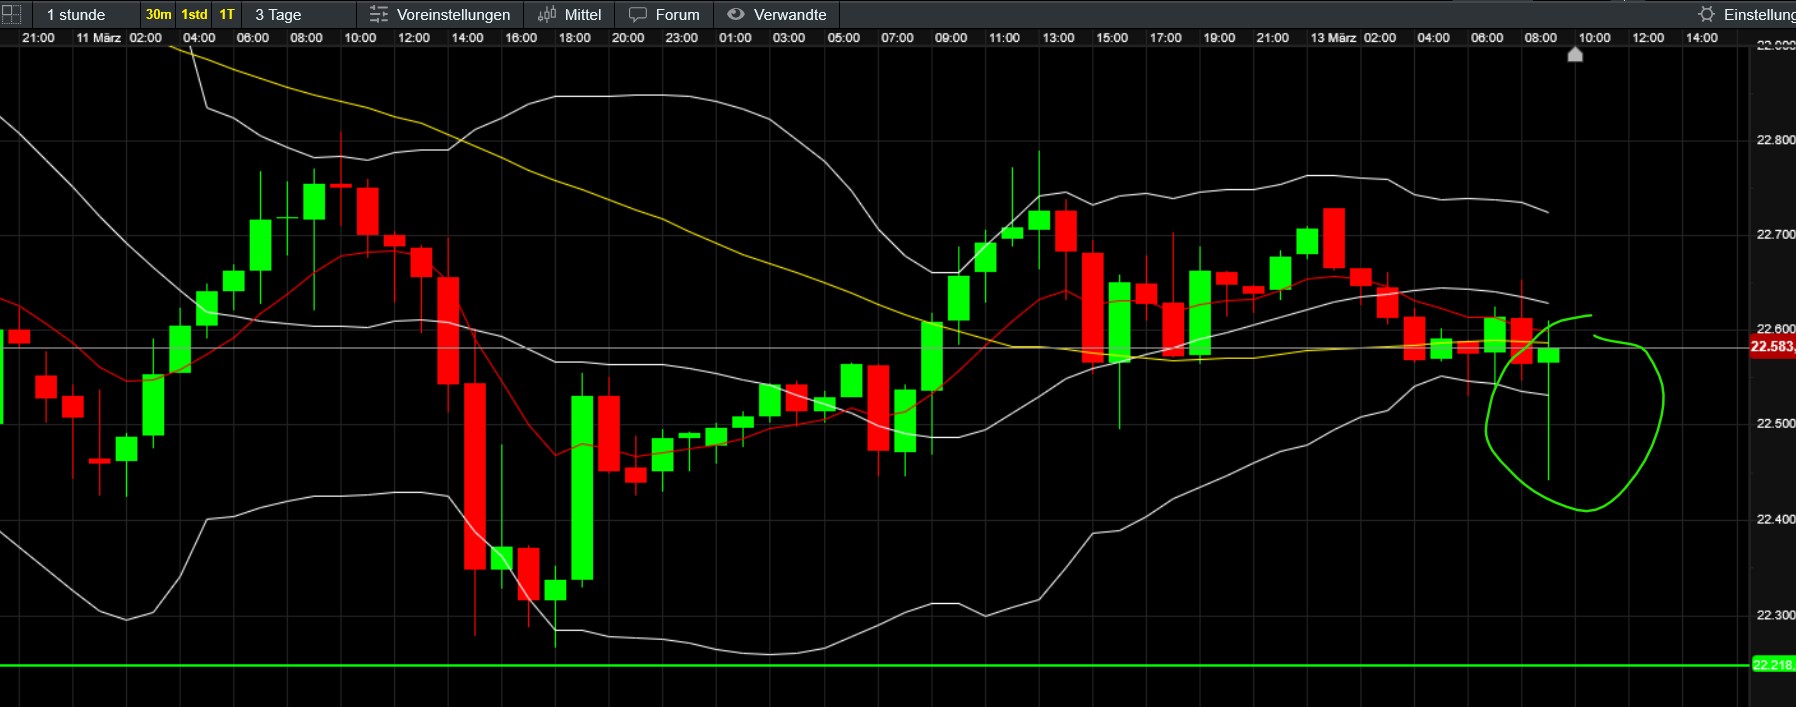Viewport: 1796px width, 707px height.
Task: Open the chart layout grid icon
Action: (11, 14)
